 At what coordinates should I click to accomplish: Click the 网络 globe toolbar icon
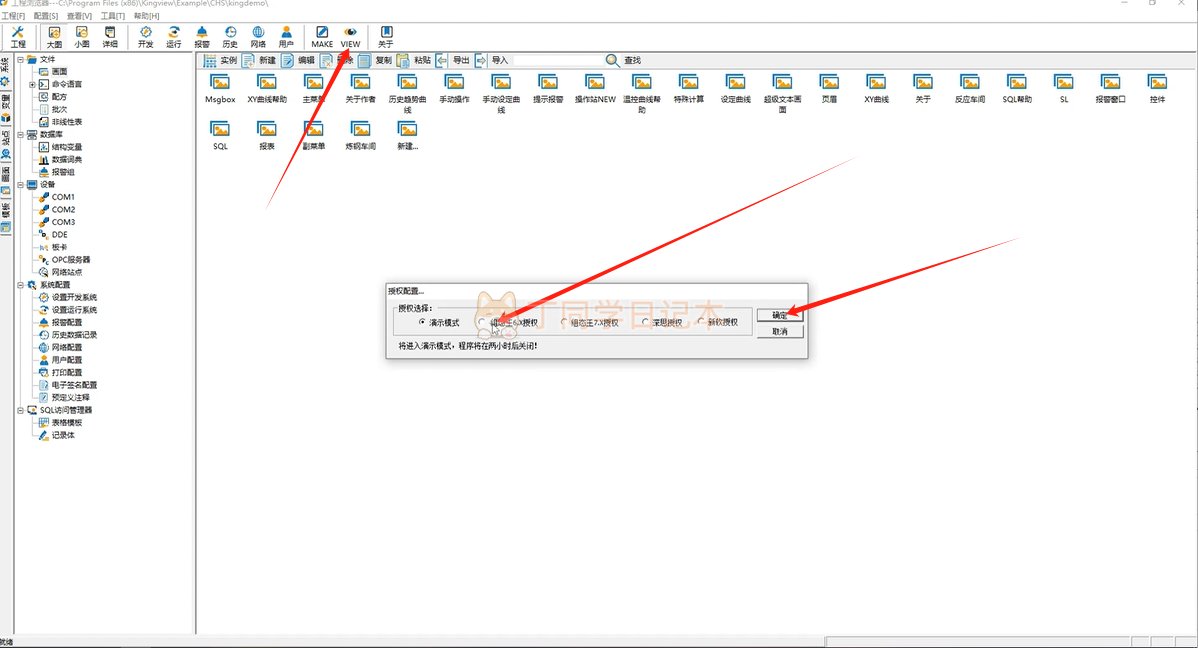(258, 37)
